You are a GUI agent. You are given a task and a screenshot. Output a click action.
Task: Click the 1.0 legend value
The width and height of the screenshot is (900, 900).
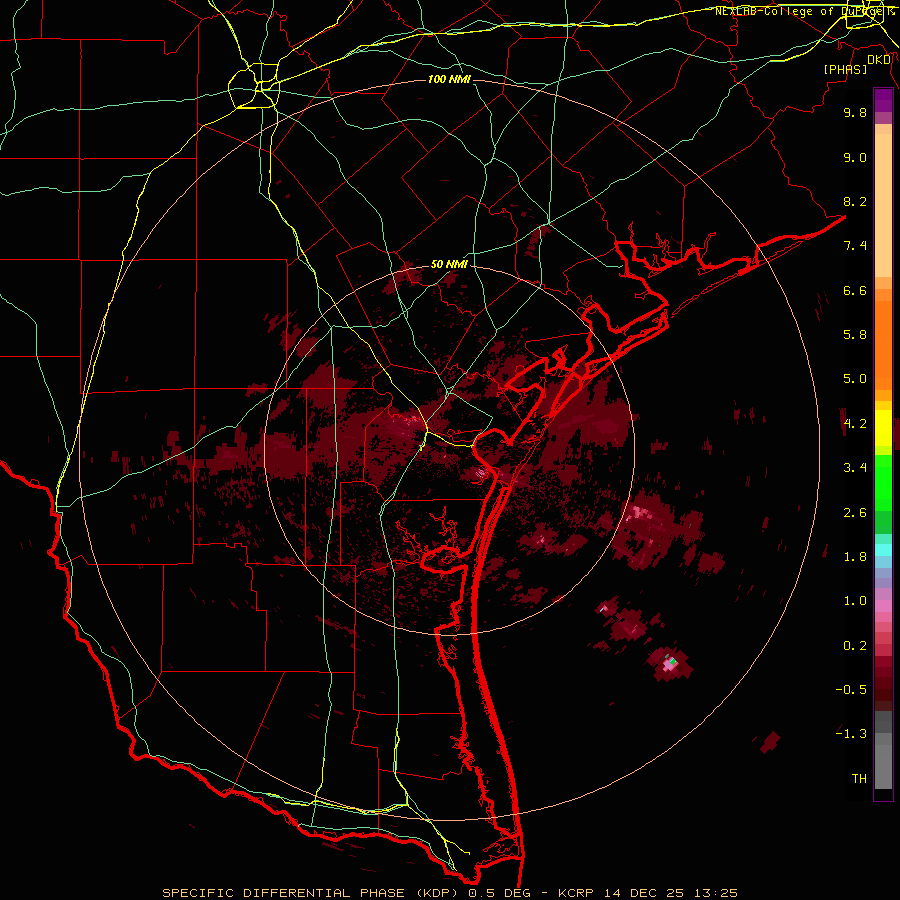point(855,601)
